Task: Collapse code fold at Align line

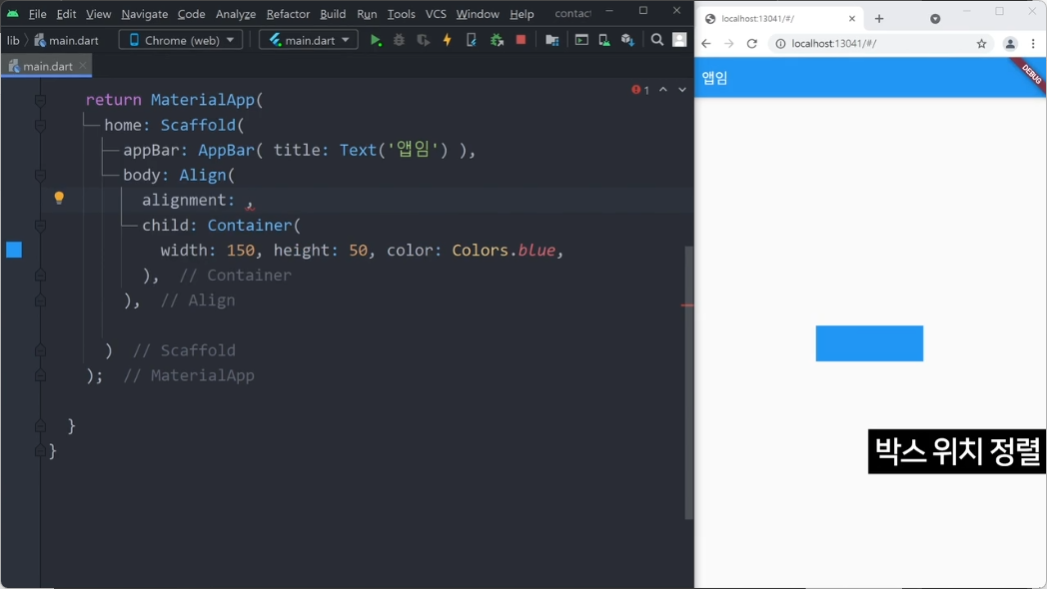Action: (x=40, y=175)
